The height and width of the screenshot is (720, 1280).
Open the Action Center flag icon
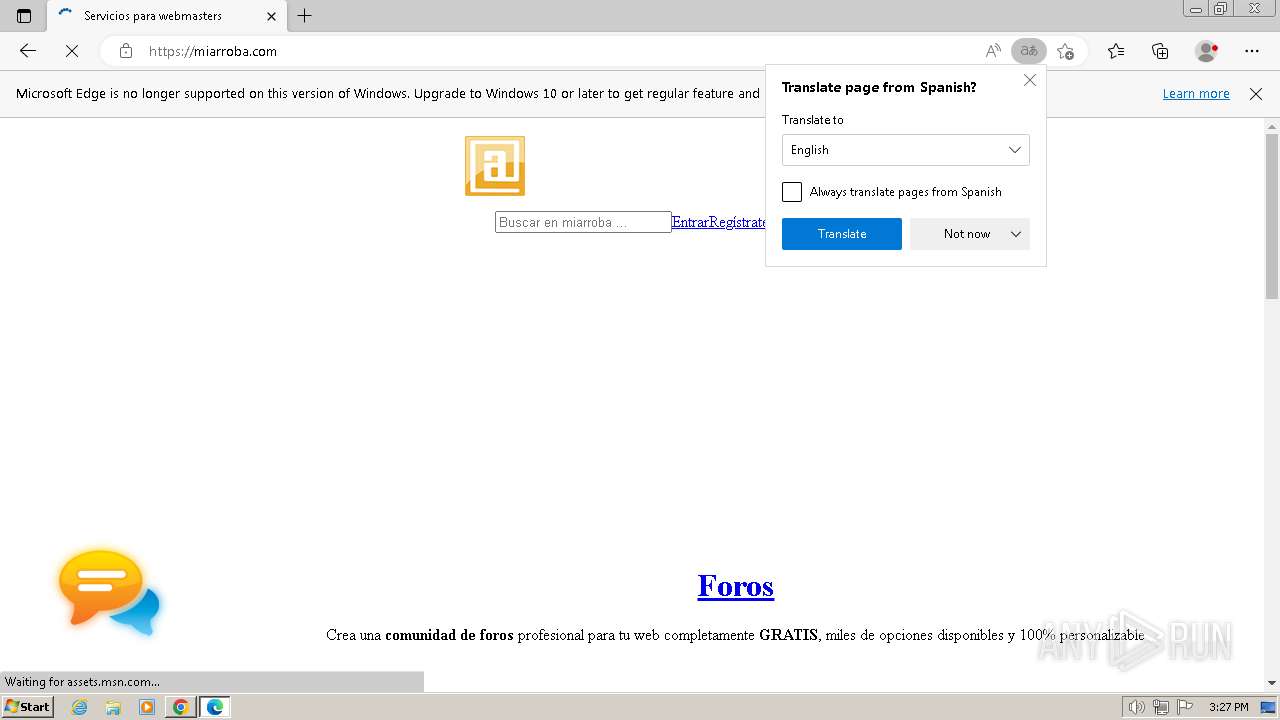coord(1184,707)
